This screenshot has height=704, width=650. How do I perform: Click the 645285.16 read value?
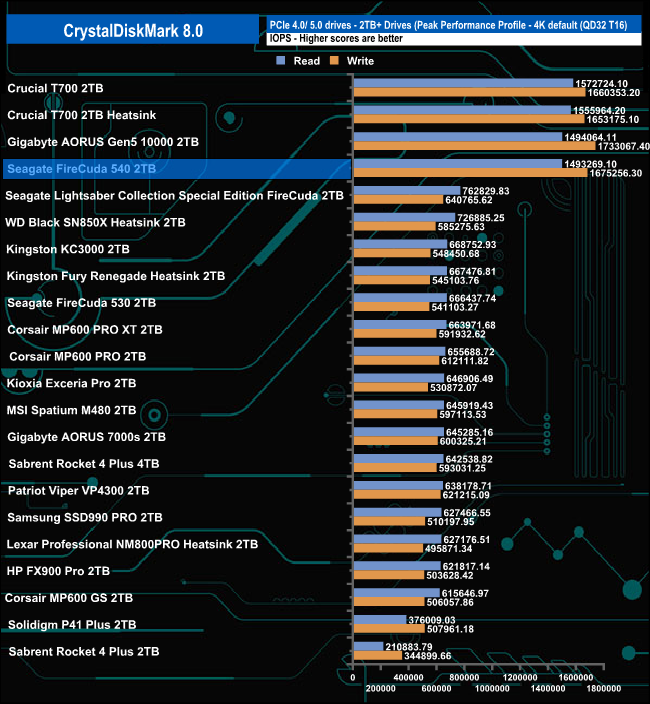point(470,432)
